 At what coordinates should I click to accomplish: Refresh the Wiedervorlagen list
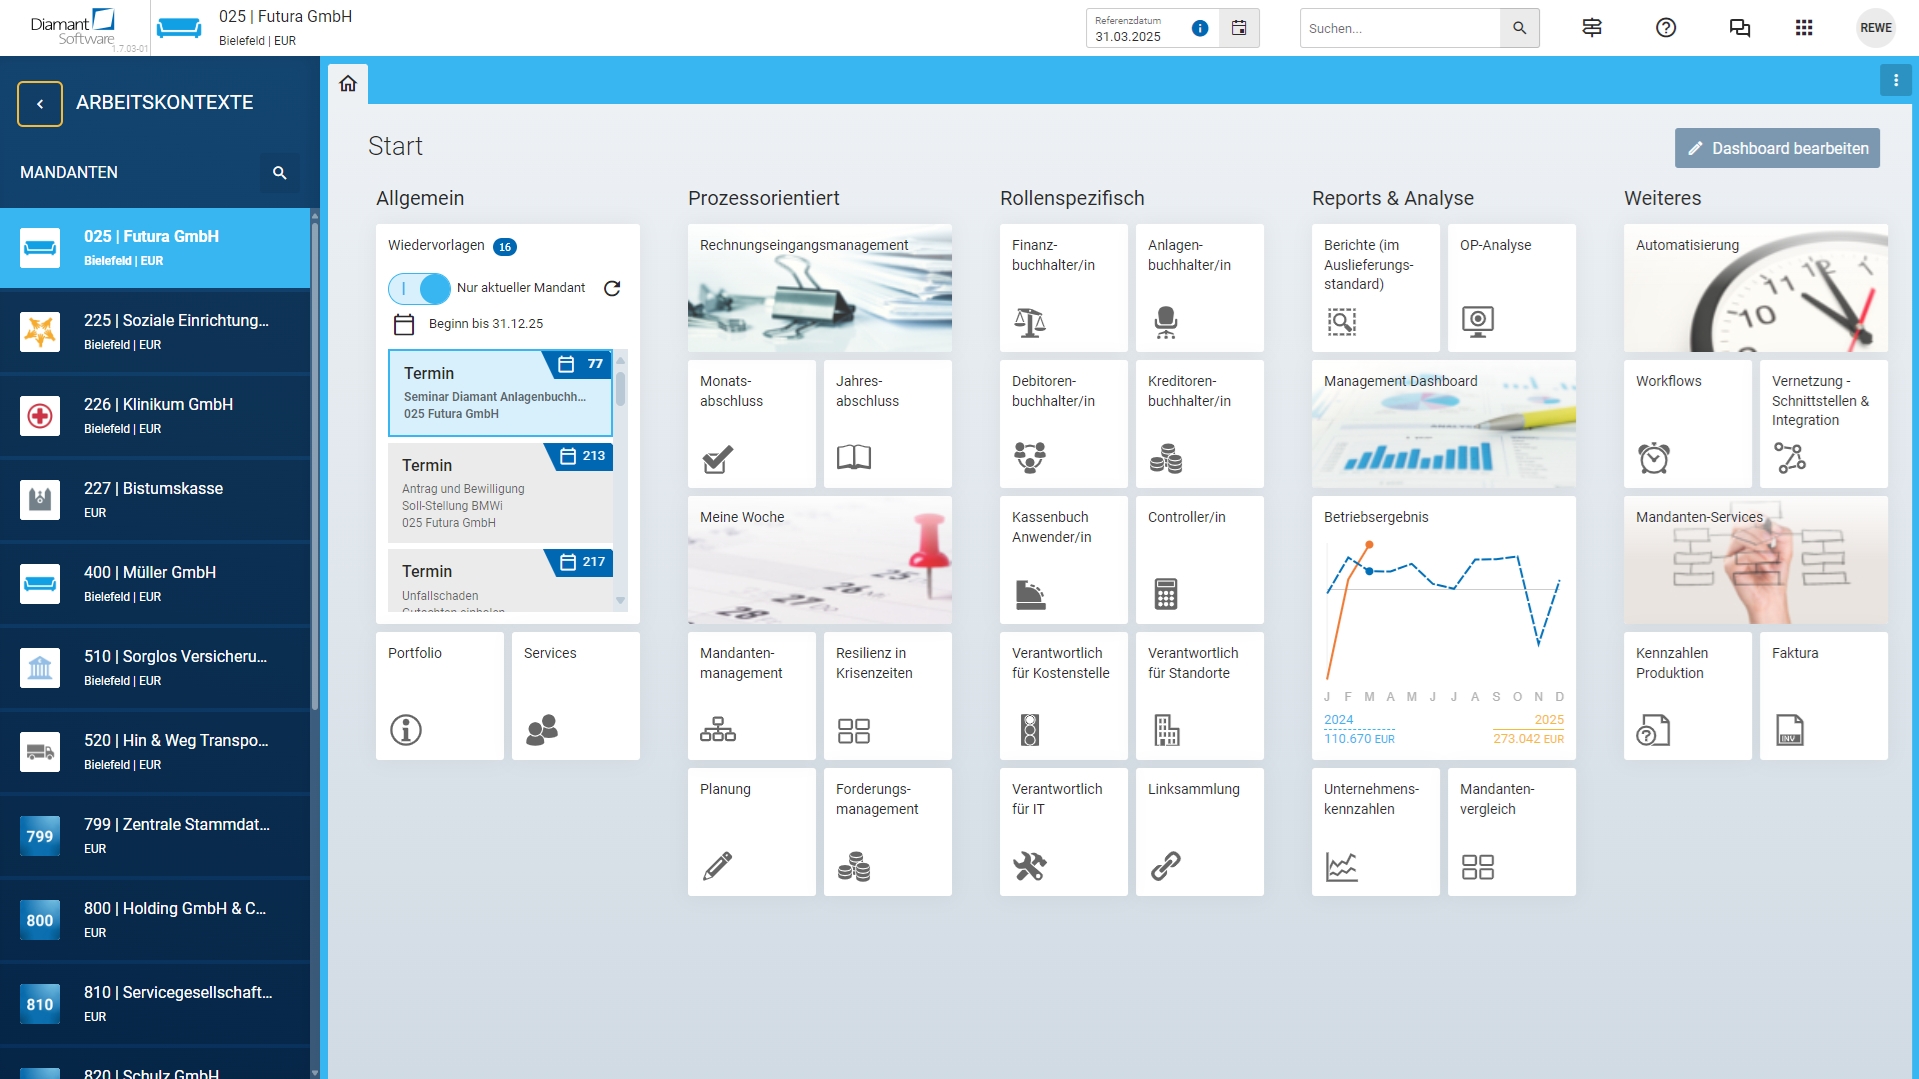(612, 288)
